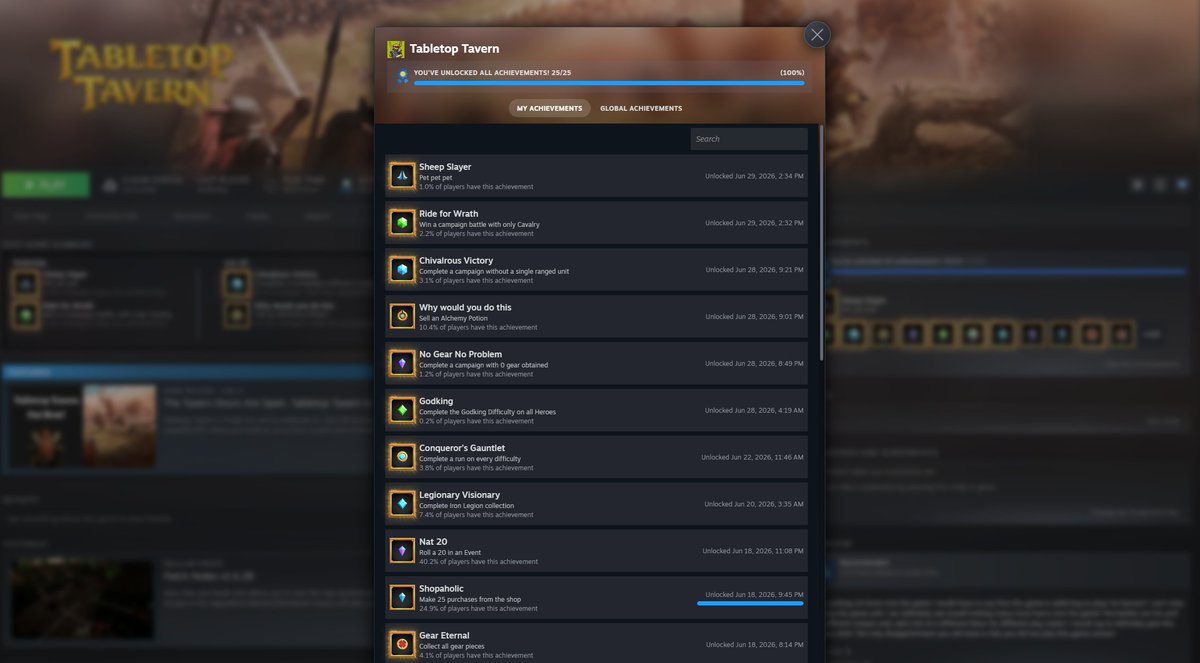Switch to My Achievements tab

(x=549, y=108)
